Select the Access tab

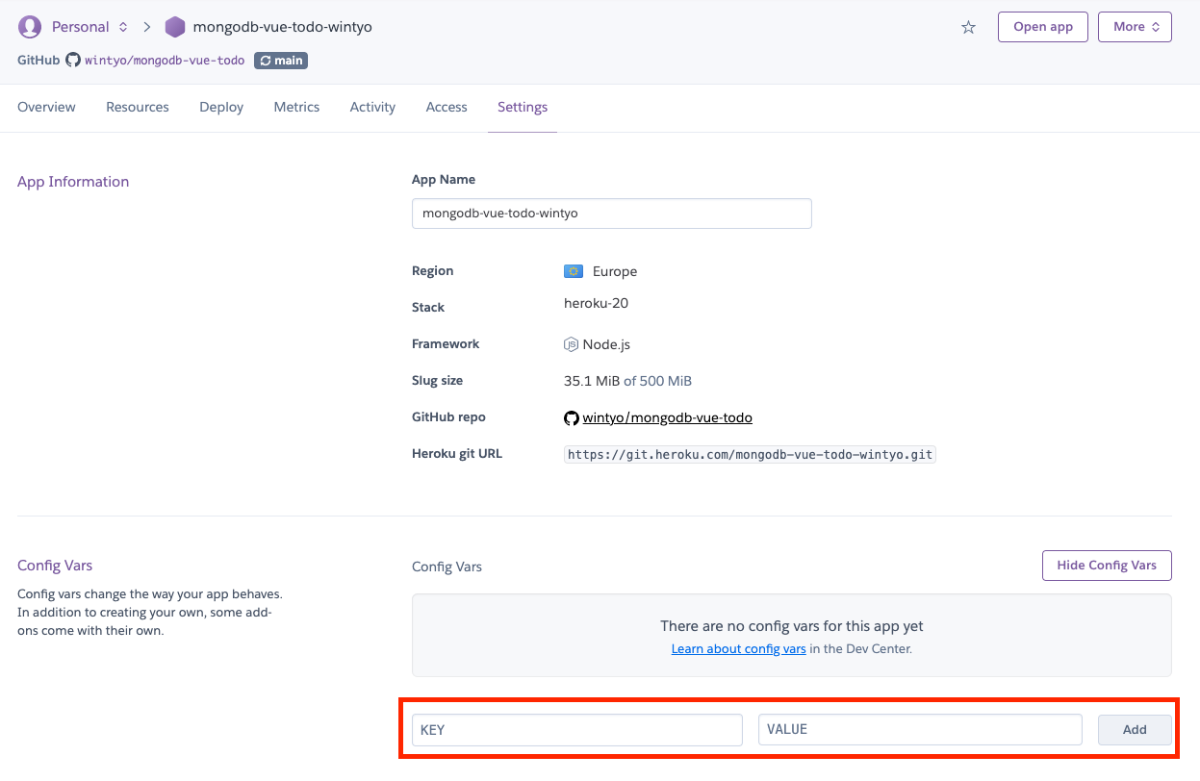[x=446, y=107]
